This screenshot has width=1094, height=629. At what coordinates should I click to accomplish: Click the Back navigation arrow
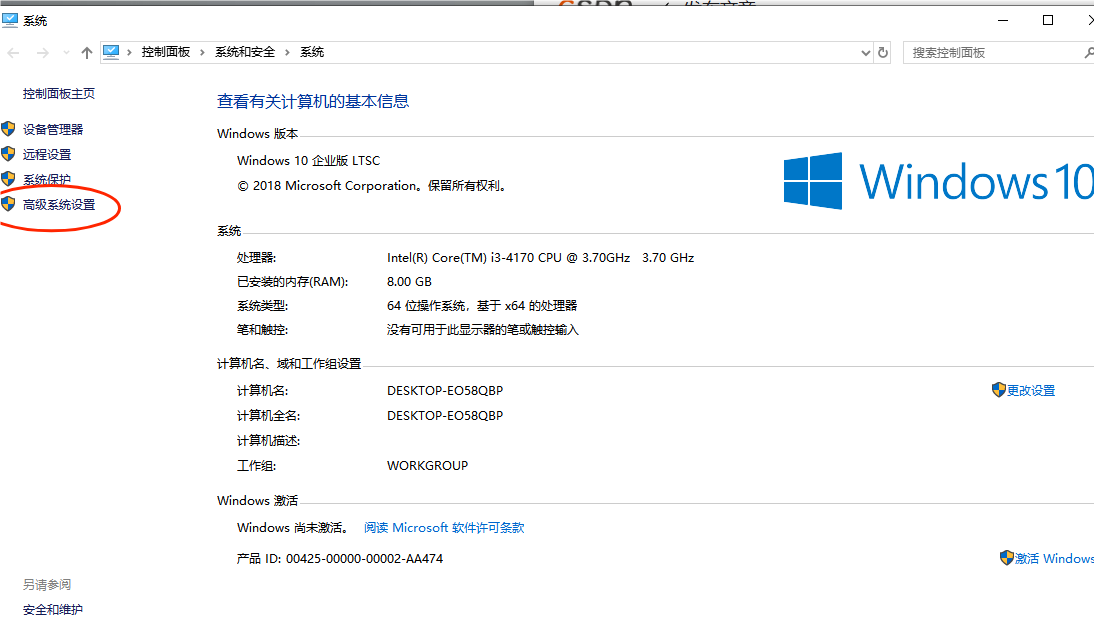pos(13,53)
